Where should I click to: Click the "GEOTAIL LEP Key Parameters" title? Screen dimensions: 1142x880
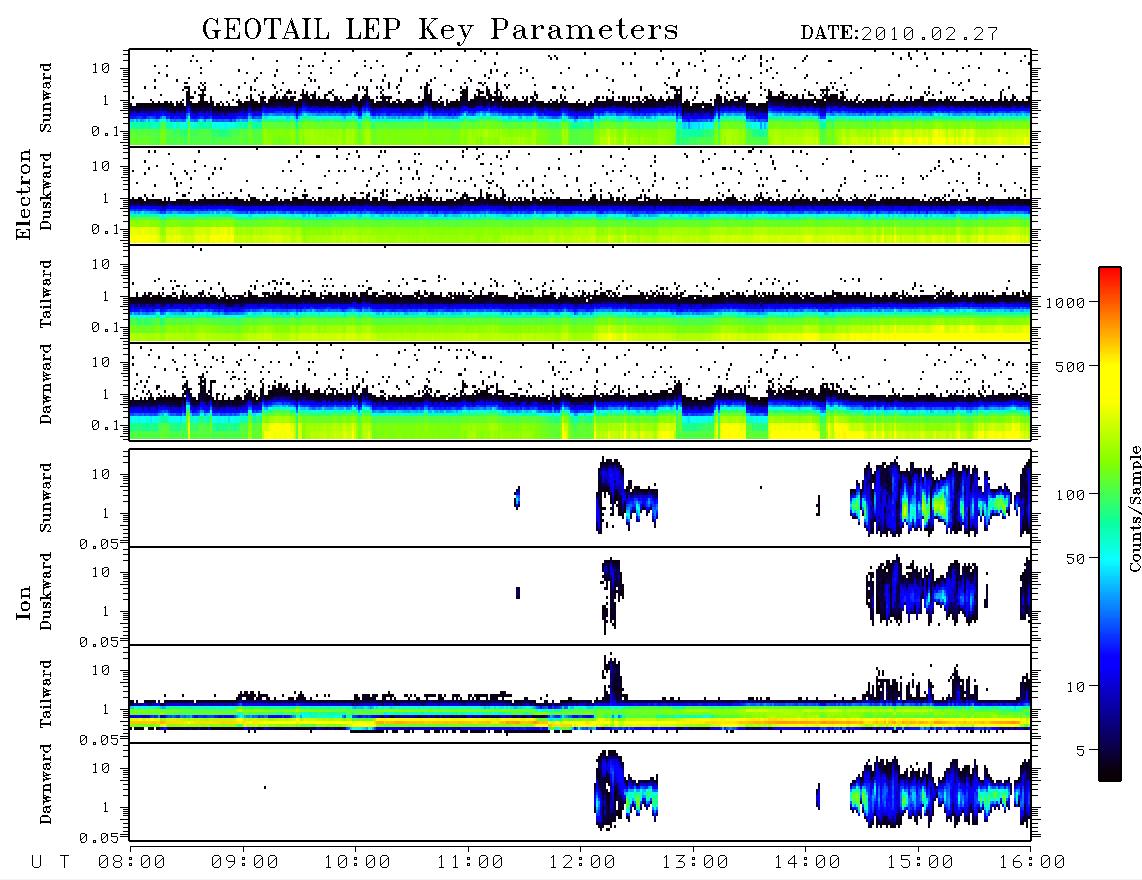(x=440, y=30)
